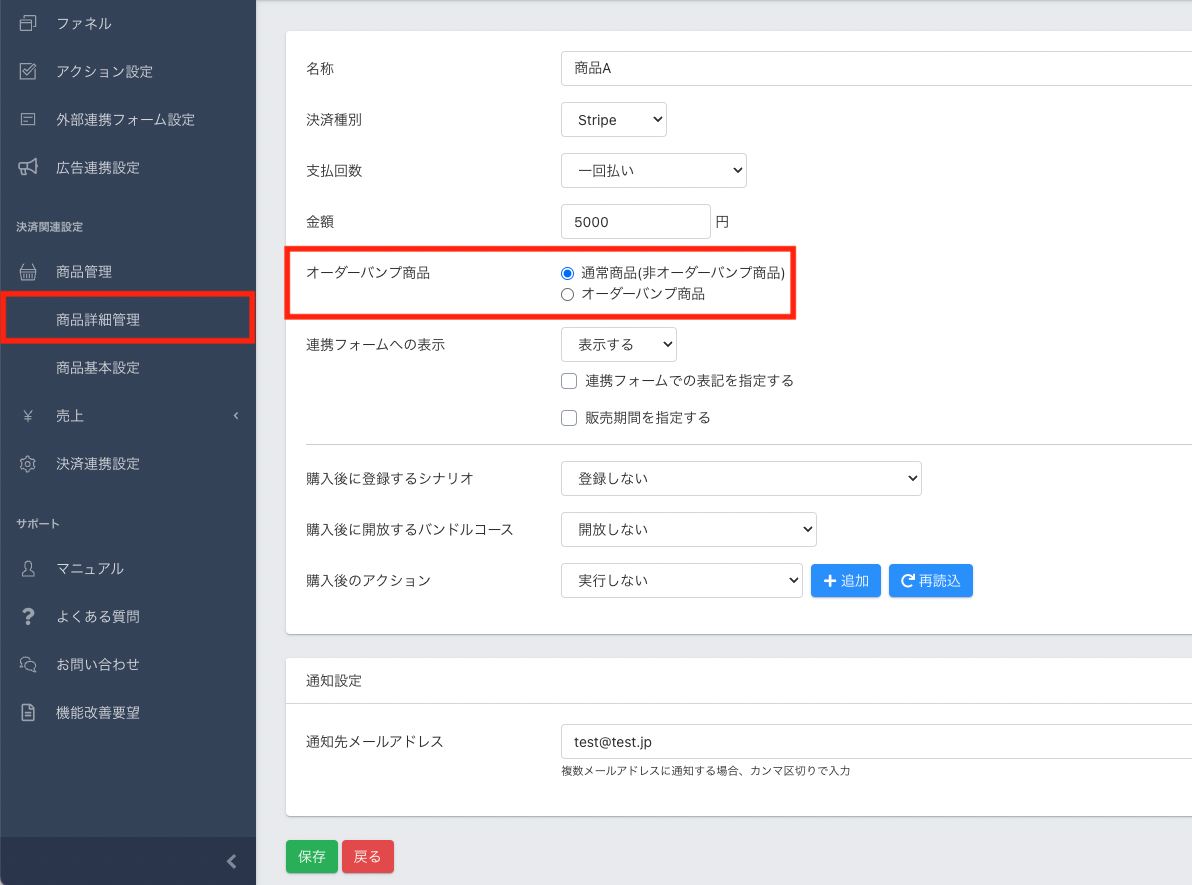Go to 商品基本設定 in the sidebar
Image resolution: width=1192 pixels, height=885 pixels.
tap(98, 368)
